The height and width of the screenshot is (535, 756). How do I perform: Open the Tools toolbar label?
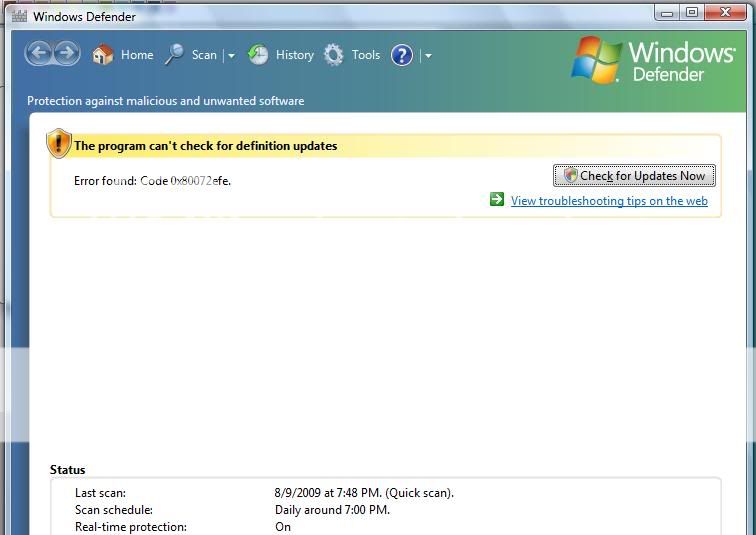(x=365, y=55)
